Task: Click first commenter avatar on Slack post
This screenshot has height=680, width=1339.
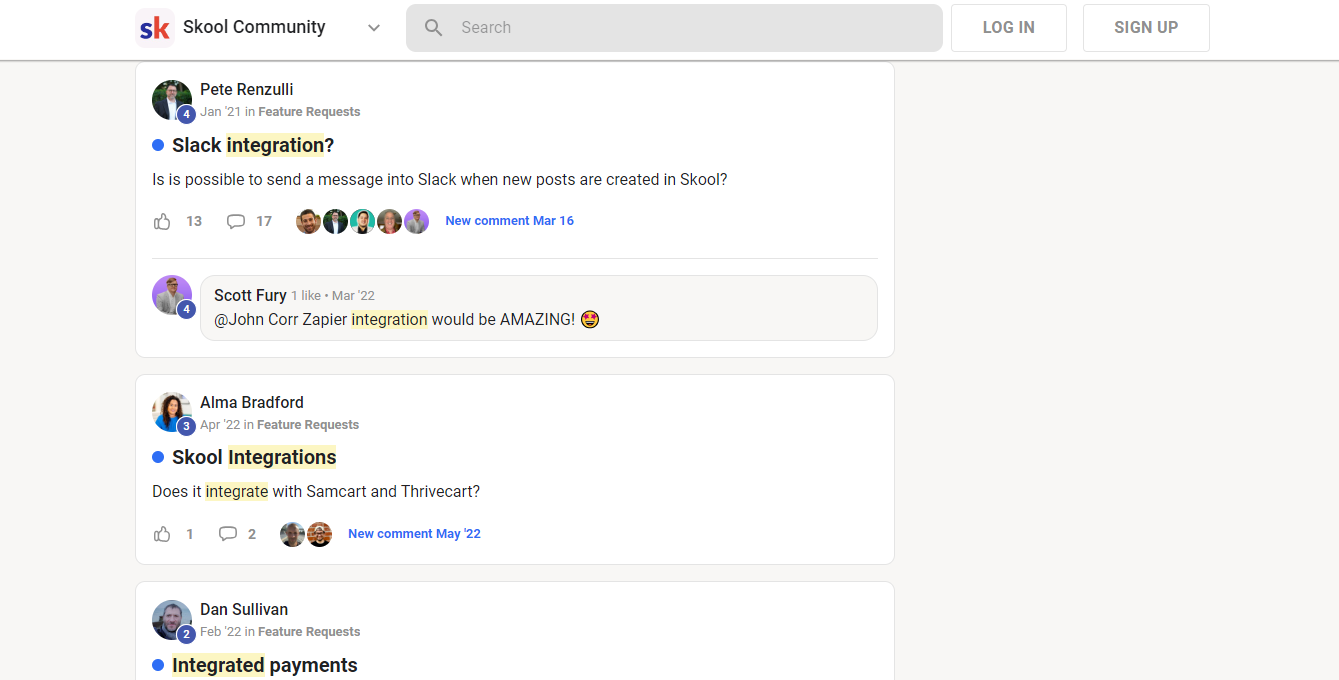Action: (x=308, y=222)
